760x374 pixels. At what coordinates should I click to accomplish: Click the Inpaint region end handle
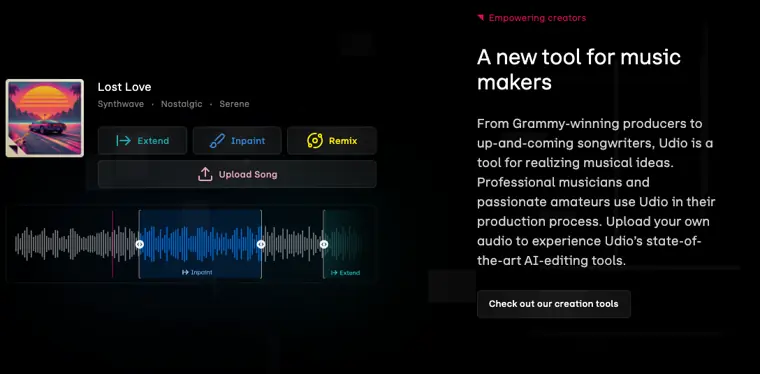pos(261,244)
